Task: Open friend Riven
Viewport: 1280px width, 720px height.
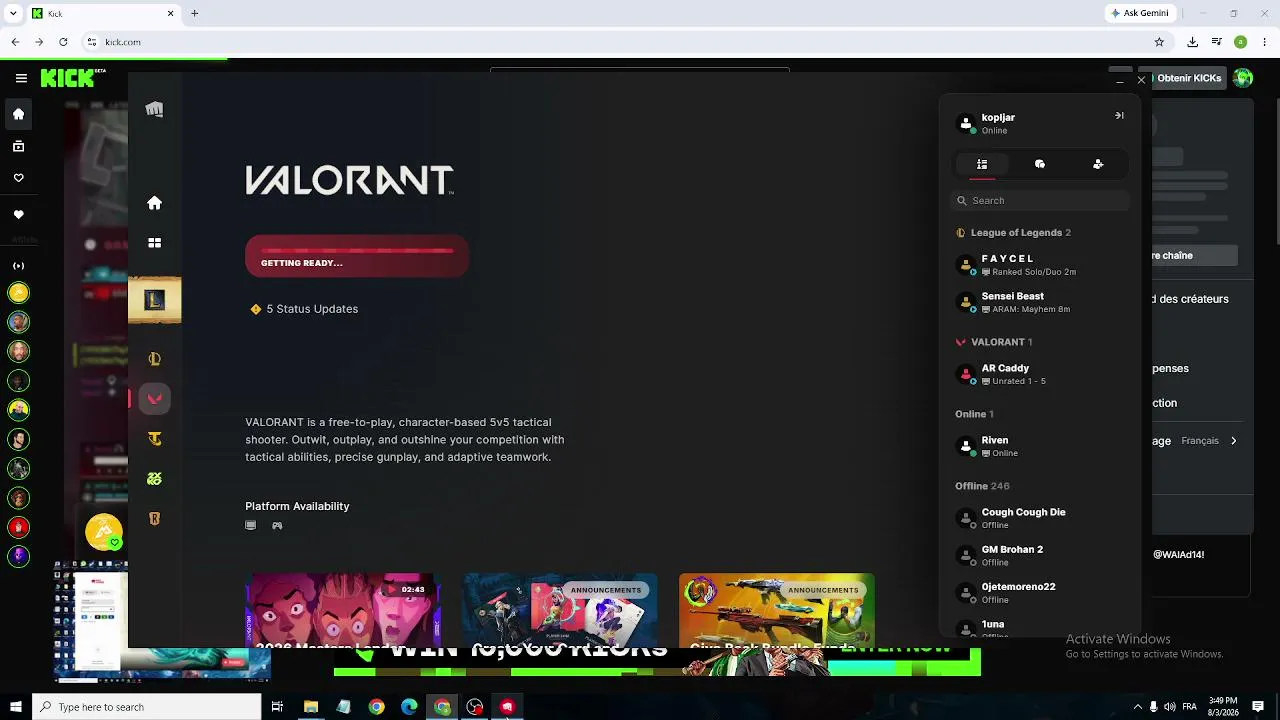Action: tap(1040, 446)
